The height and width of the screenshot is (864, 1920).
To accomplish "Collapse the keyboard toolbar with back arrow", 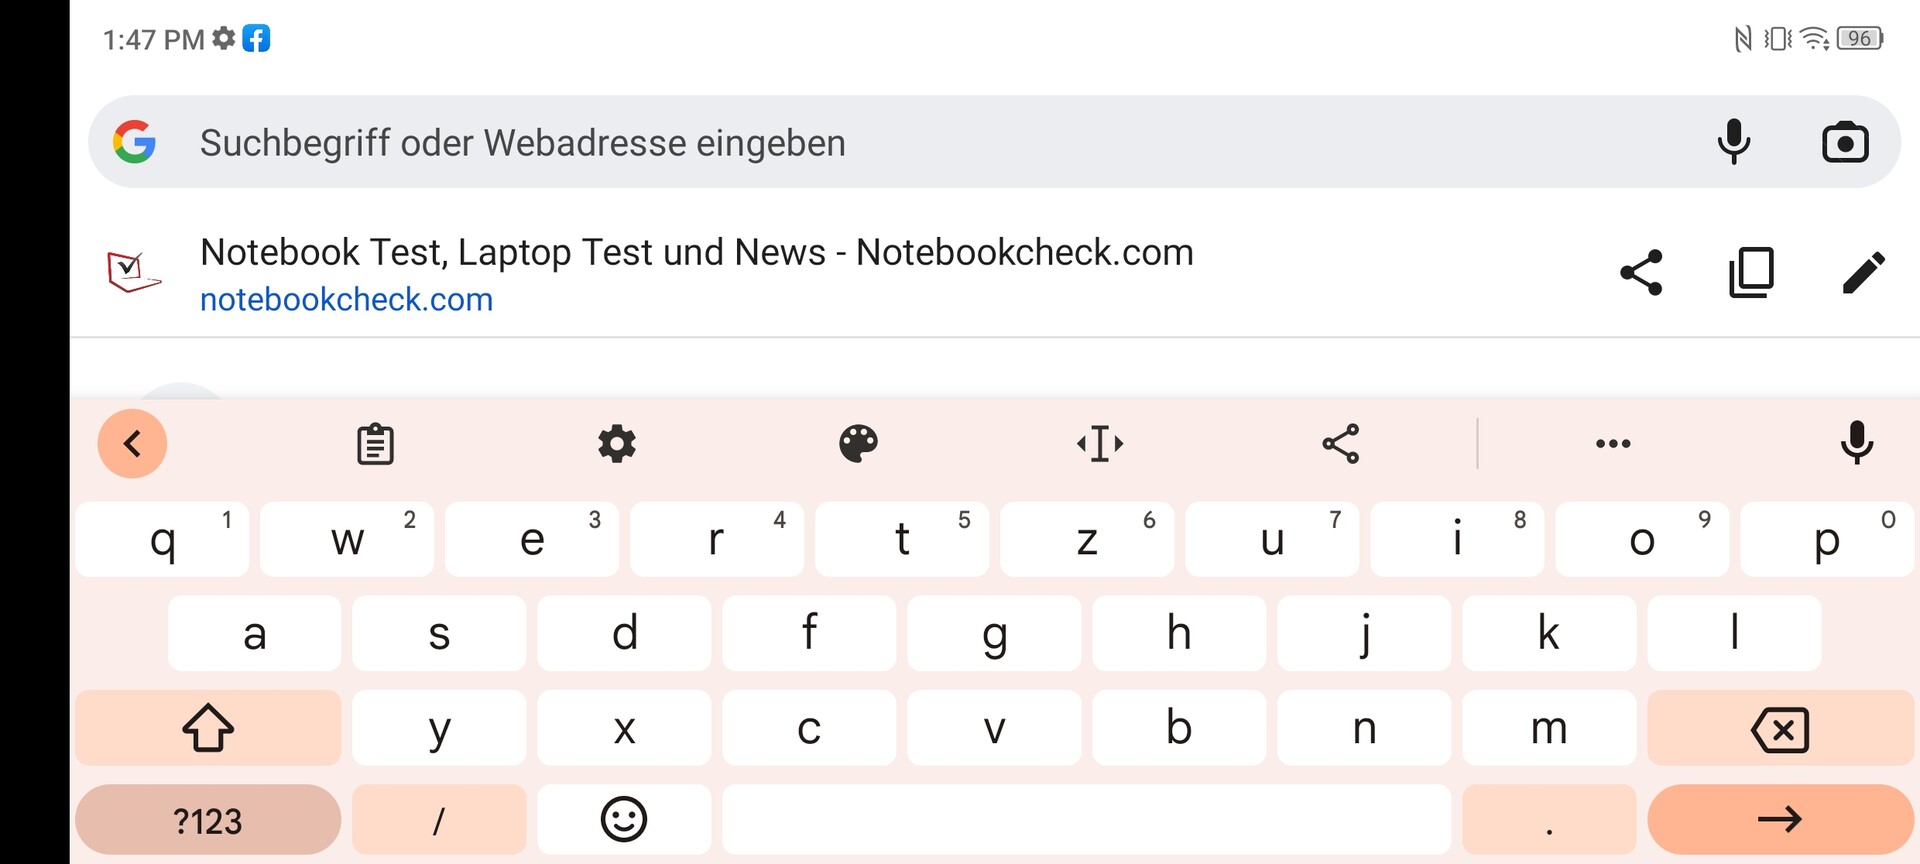I will pos(132,444).
